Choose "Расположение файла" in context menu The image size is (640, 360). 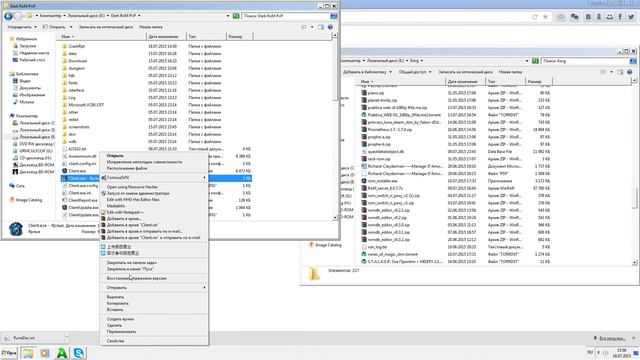tap(127, 168)
